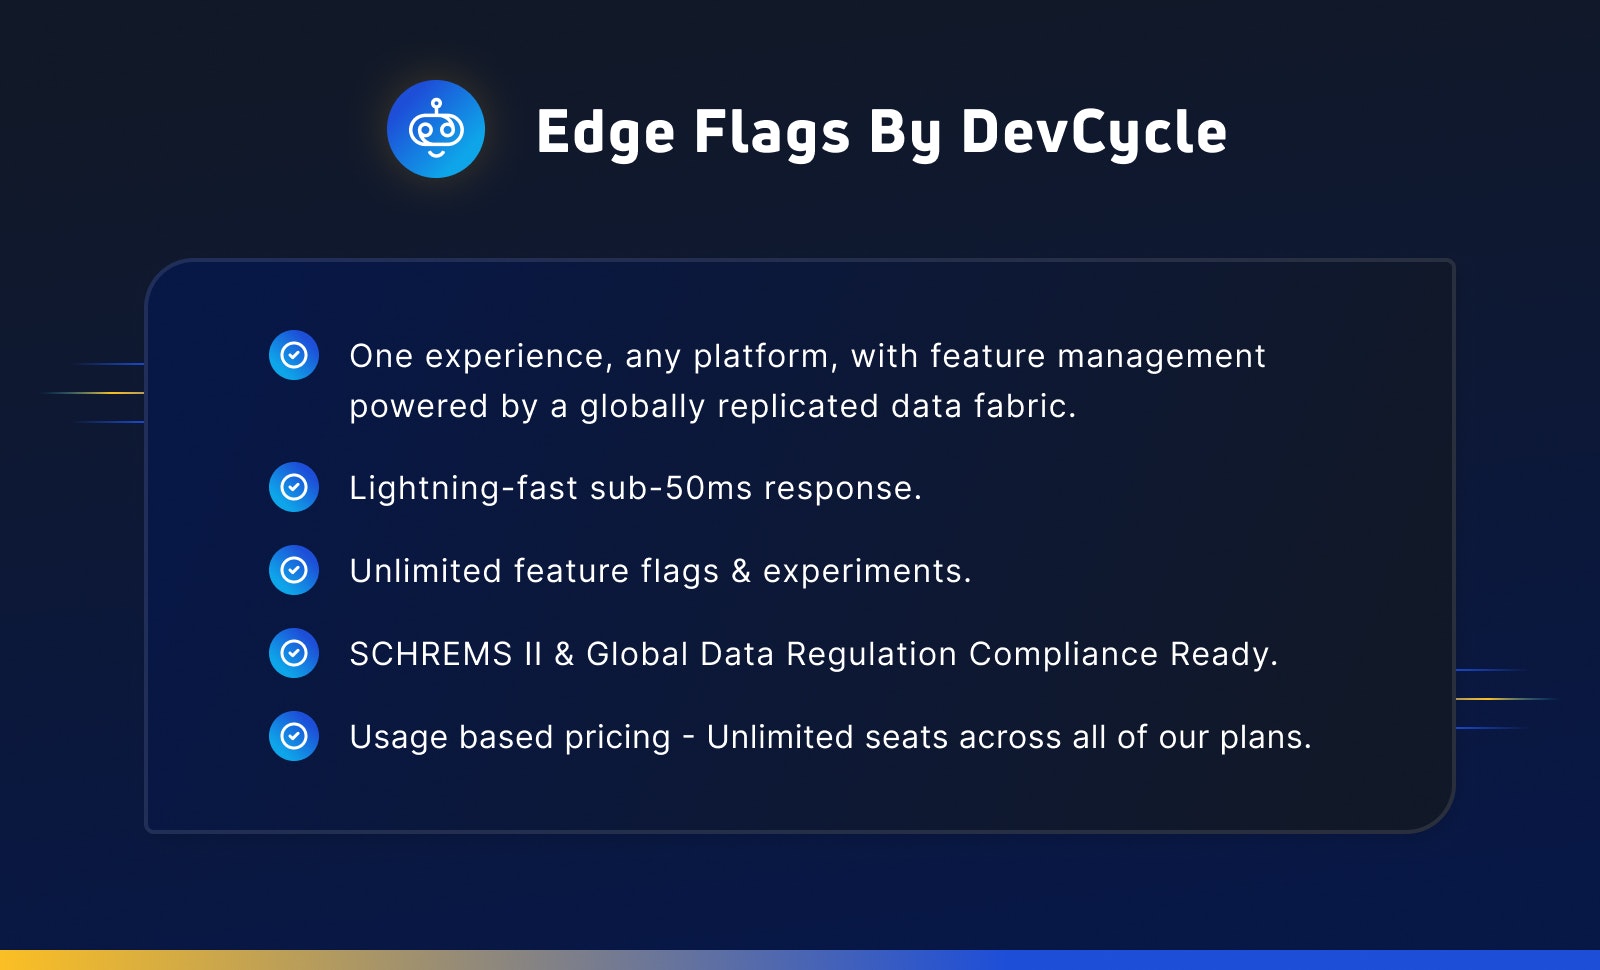1600x970 pixels.
Task: Click the decorative speed lines left of panel
Action: point(94,393)
